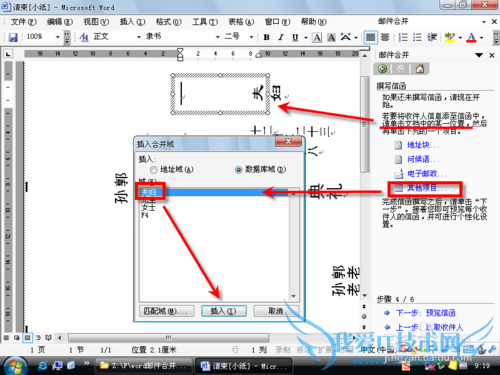
Task: Open the underline style dropdown arrow
Action: 306,37
